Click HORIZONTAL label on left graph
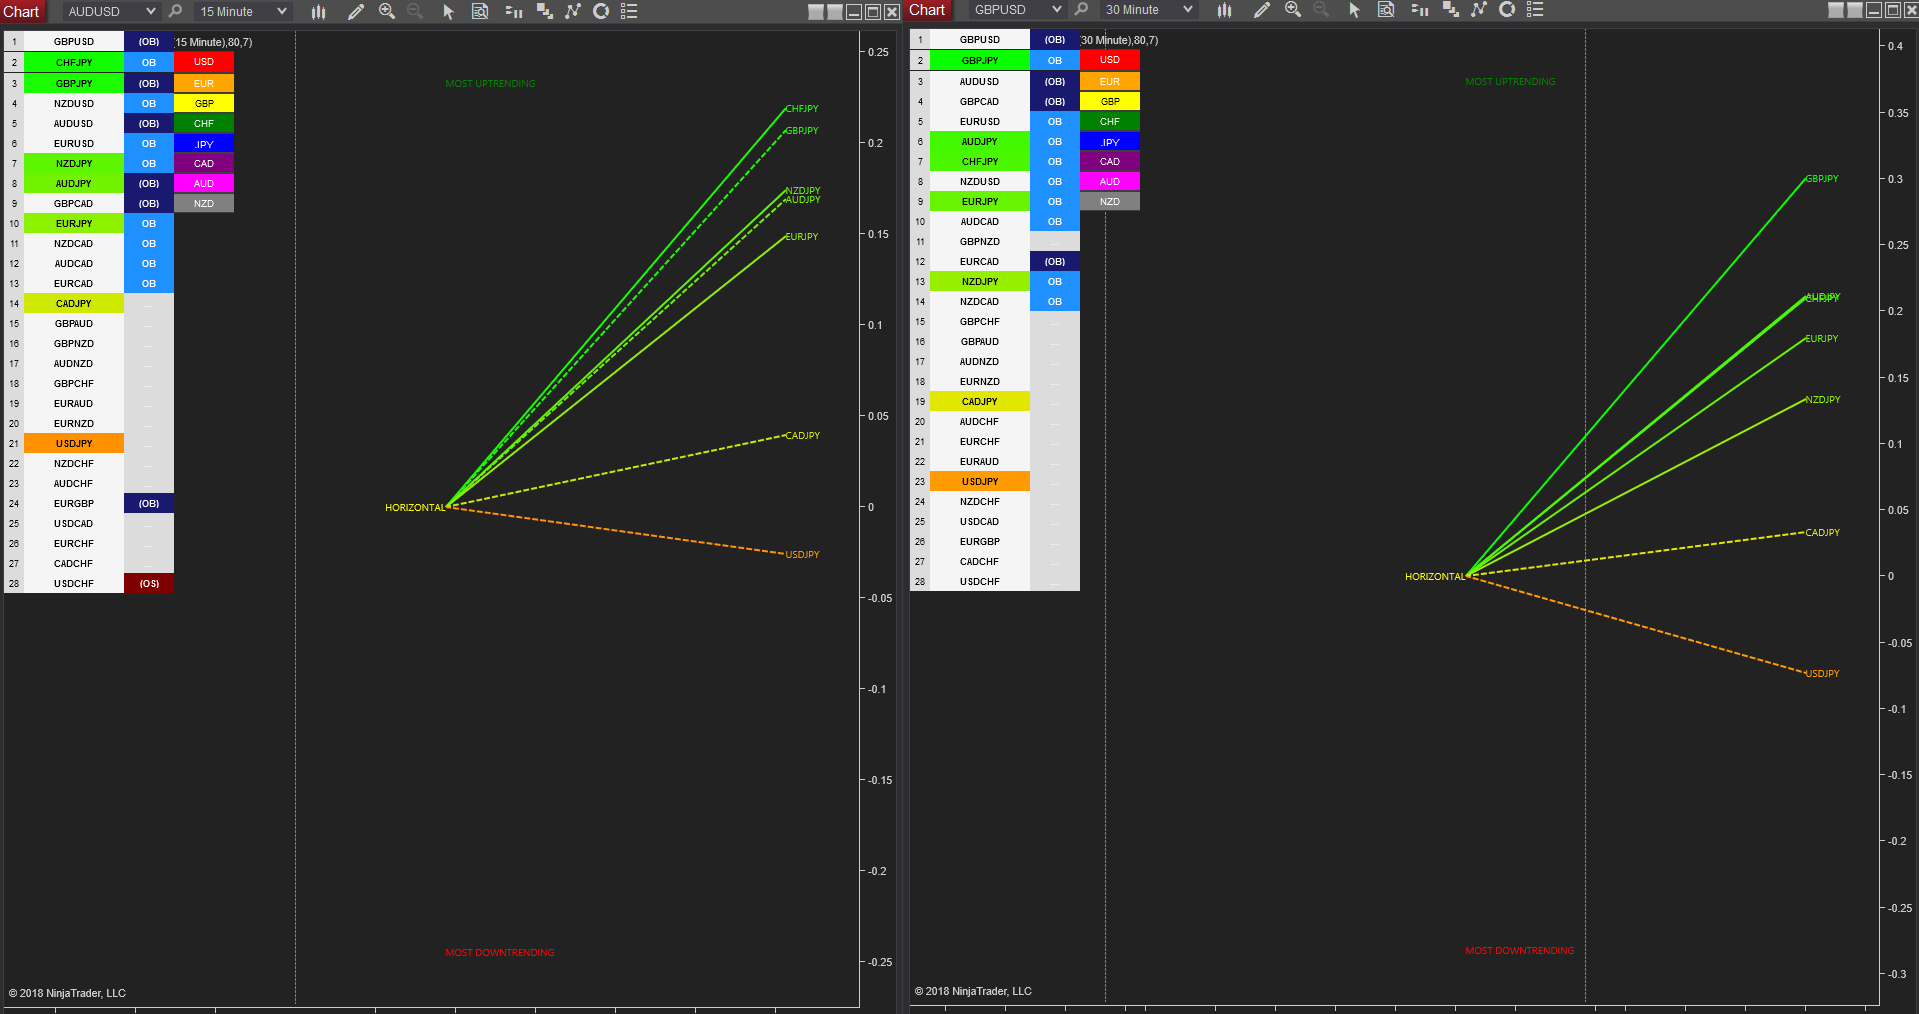The width and height of the screenshot is (1919, 1014). pyautogui.click(x=415, y=507)
